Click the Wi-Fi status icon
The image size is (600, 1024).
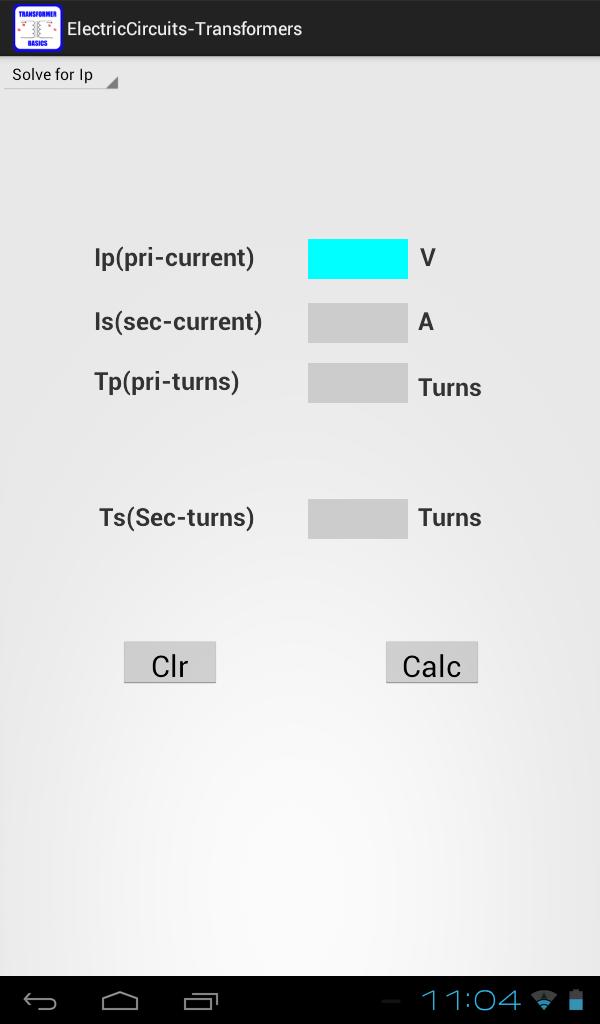(x=541, y=998)
